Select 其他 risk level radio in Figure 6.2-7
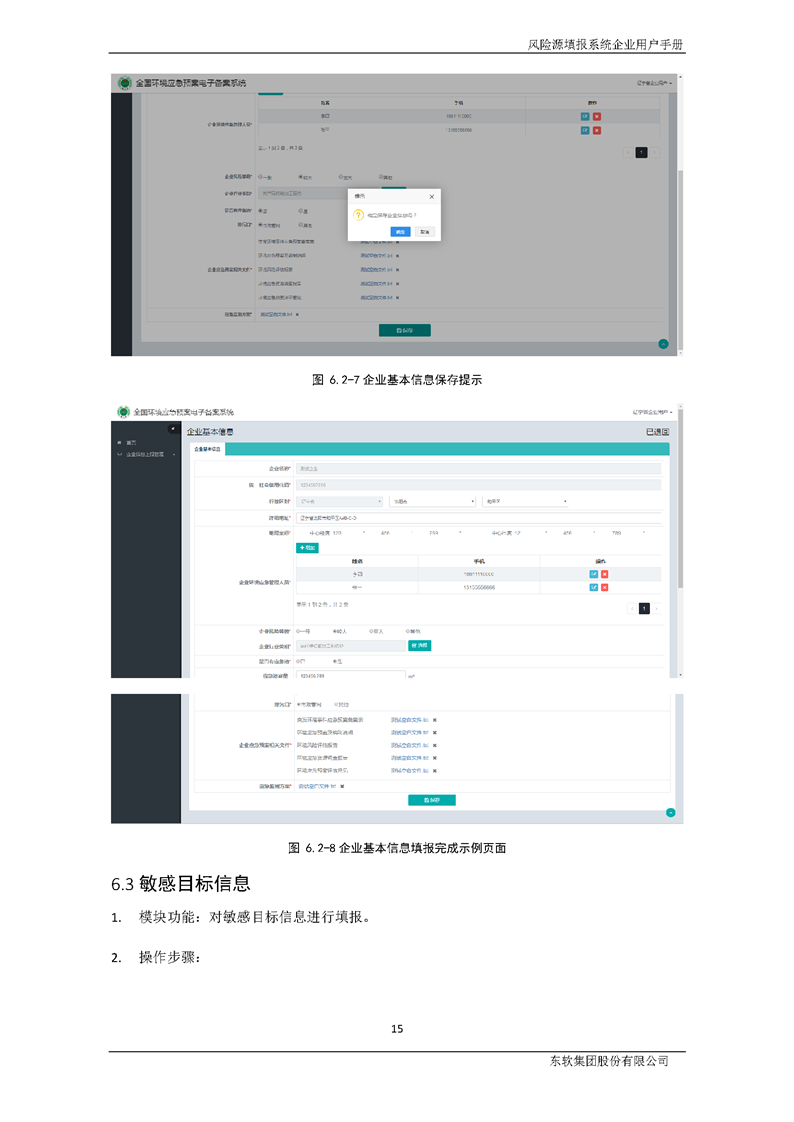Screen dimensions: 794x1122 point(381,177)
